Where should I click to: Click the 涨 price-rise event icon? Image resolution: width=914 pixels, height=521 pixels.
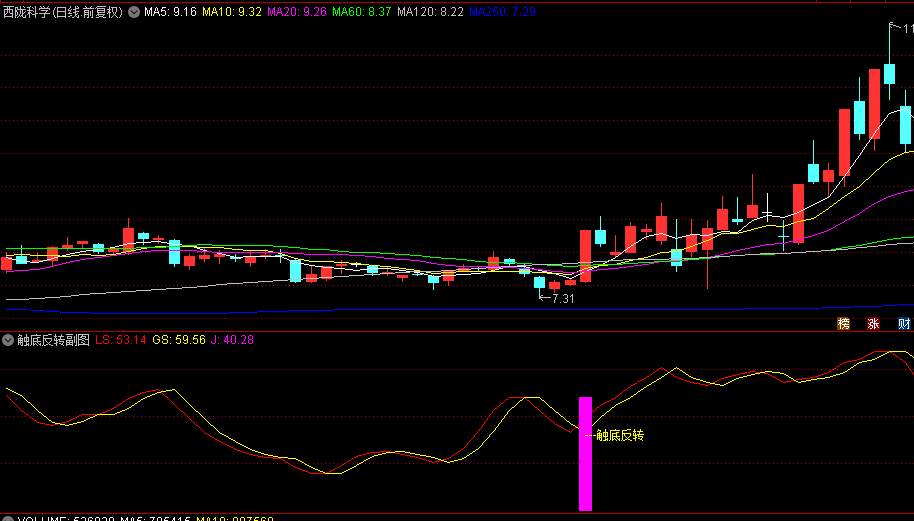tap(873, 323)
